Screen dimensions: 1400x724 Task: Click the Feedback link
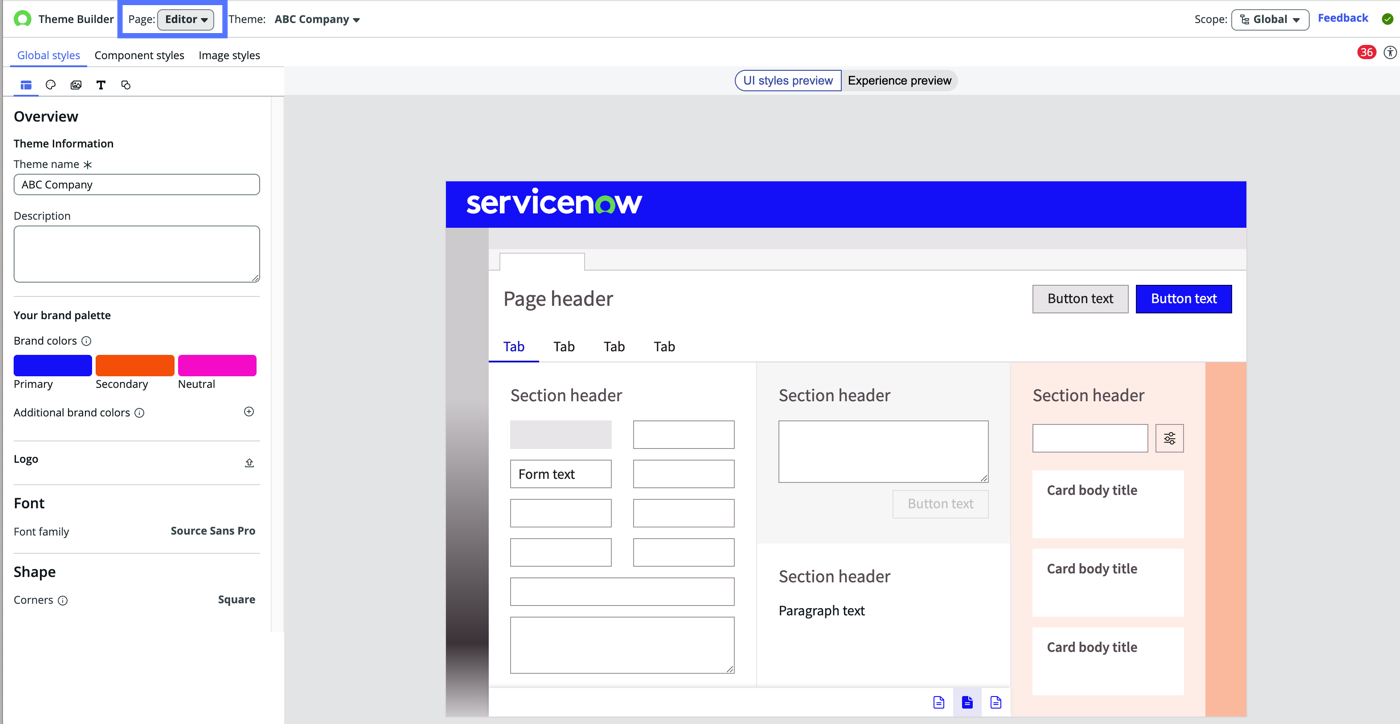pyautogui.click(x=1343, y=18)
